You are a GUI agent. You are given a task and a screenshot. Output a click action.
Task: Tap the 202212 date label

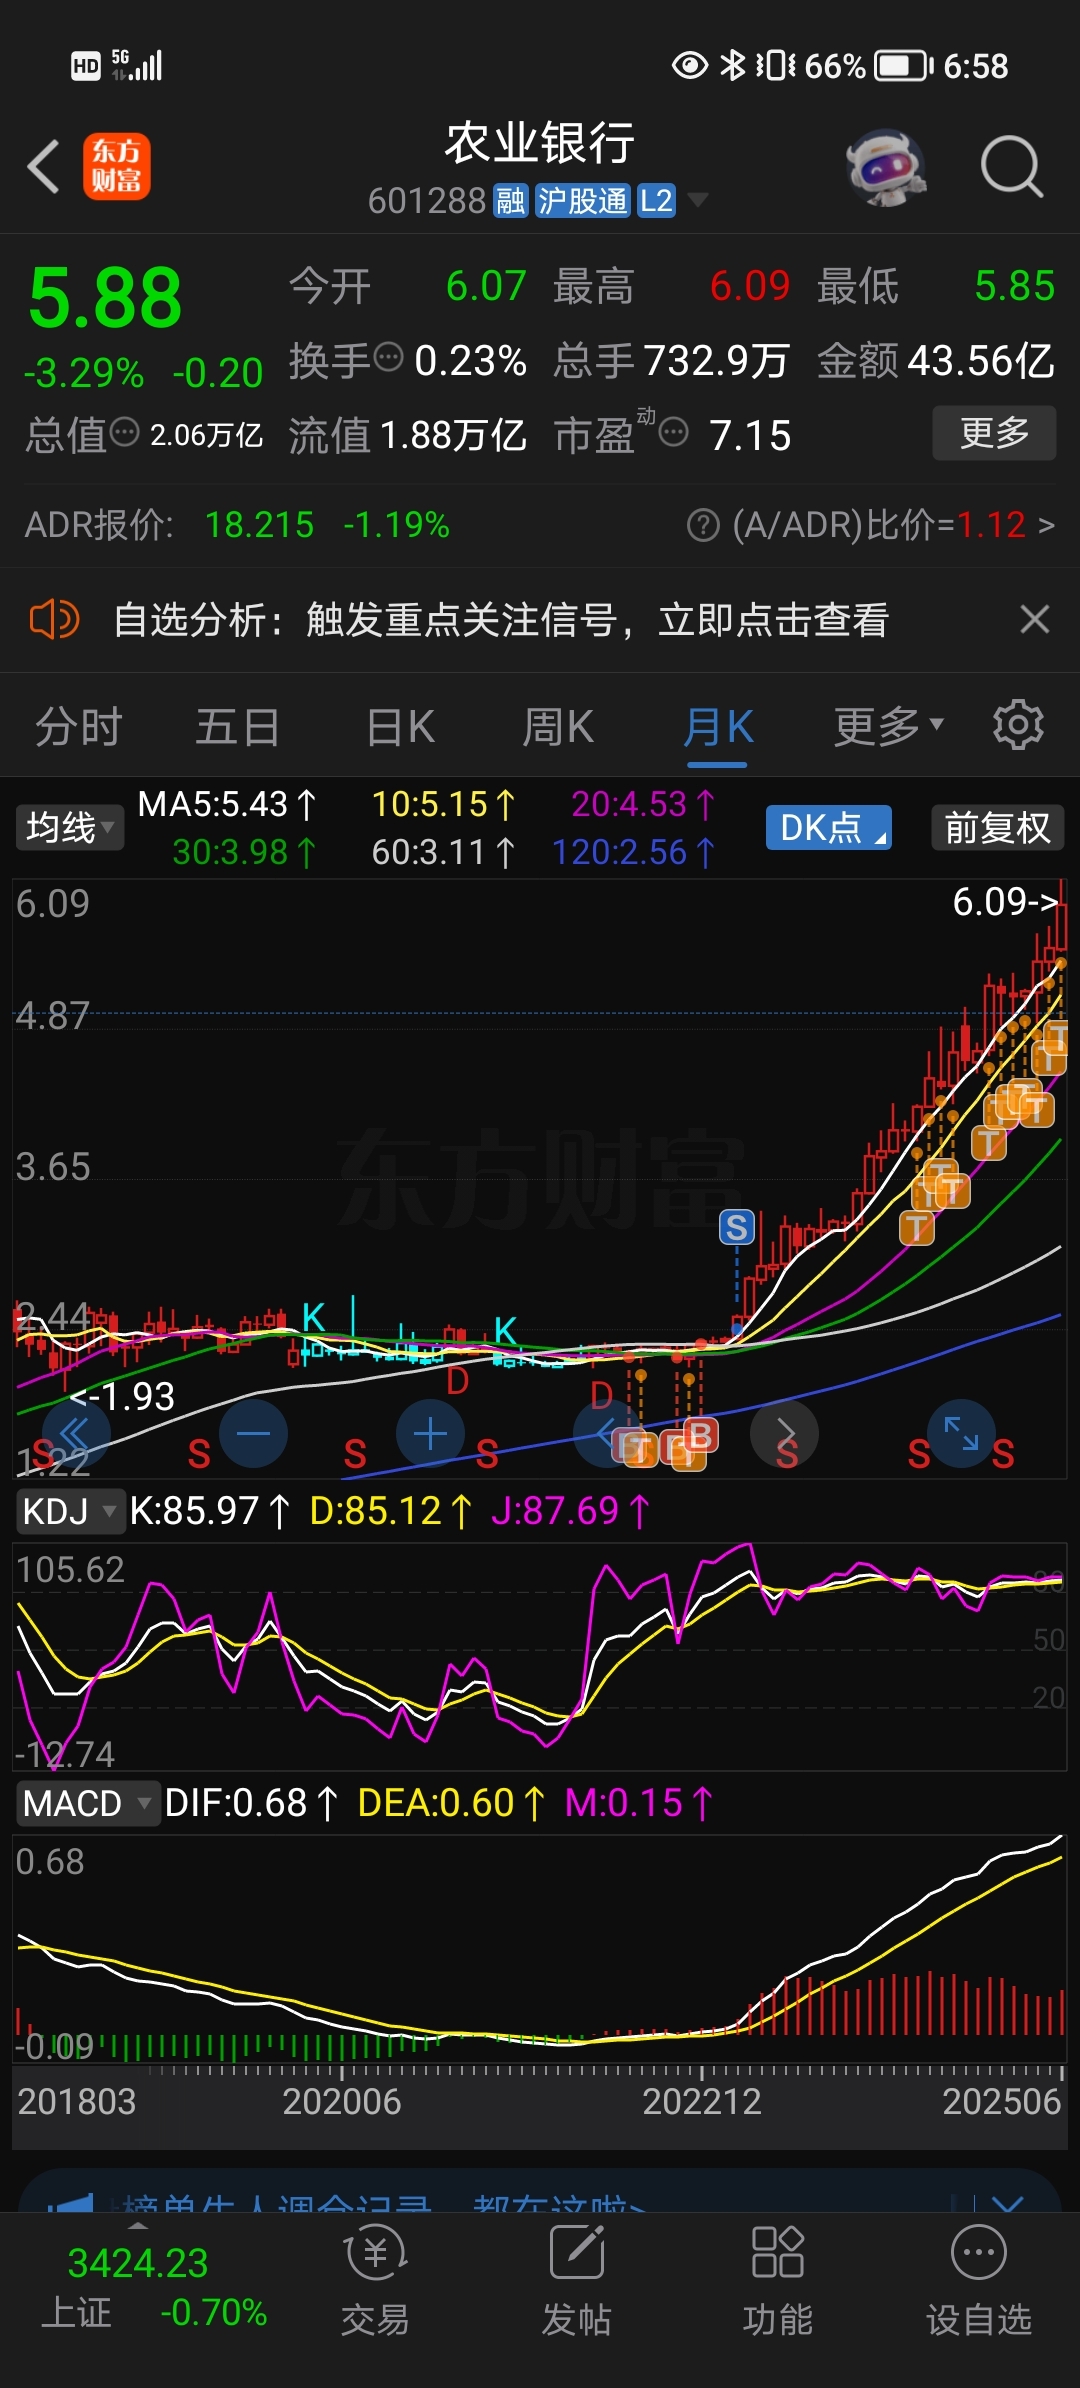[x=702, y=2101]
